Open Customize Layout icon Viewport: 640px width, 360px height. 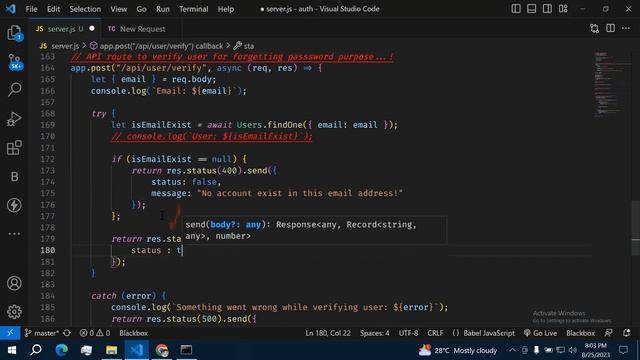563,9
